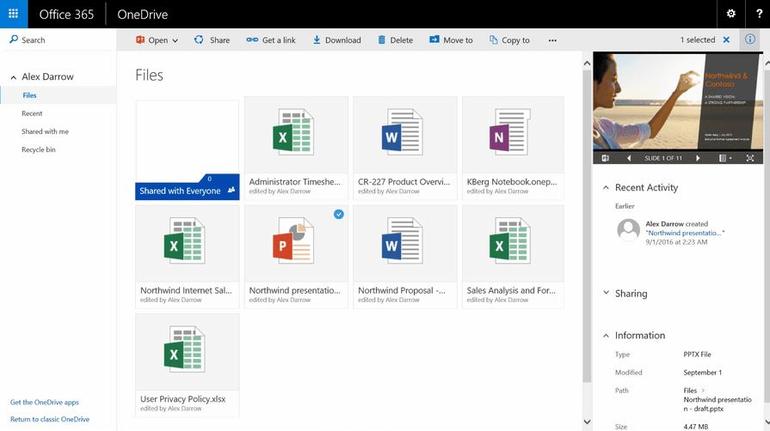The height and width of the screenshot is (431, 770).
Task: Click the Office 365 header link
Action: [66, 14]
